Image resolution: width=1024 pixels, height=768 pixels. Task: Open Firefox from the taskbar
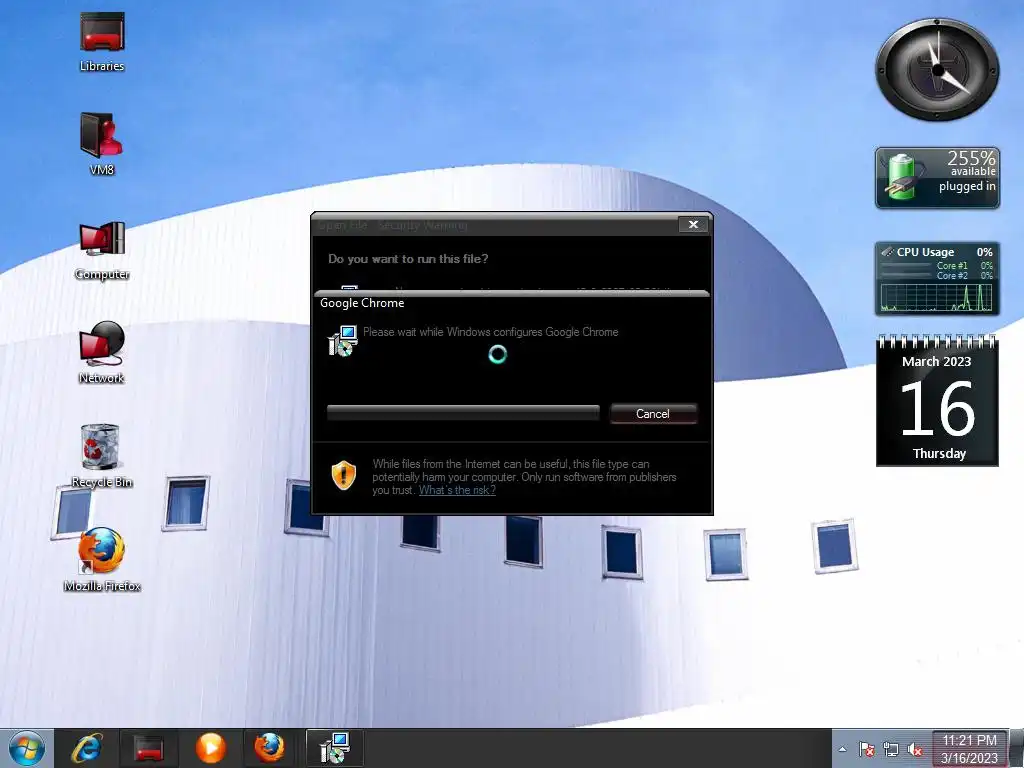point(270,748)
